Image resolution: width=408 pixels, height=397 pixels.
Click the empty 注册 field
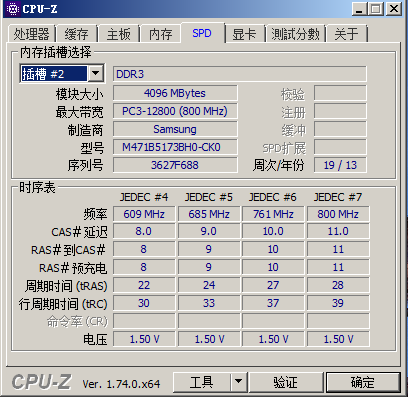(340, 111)
